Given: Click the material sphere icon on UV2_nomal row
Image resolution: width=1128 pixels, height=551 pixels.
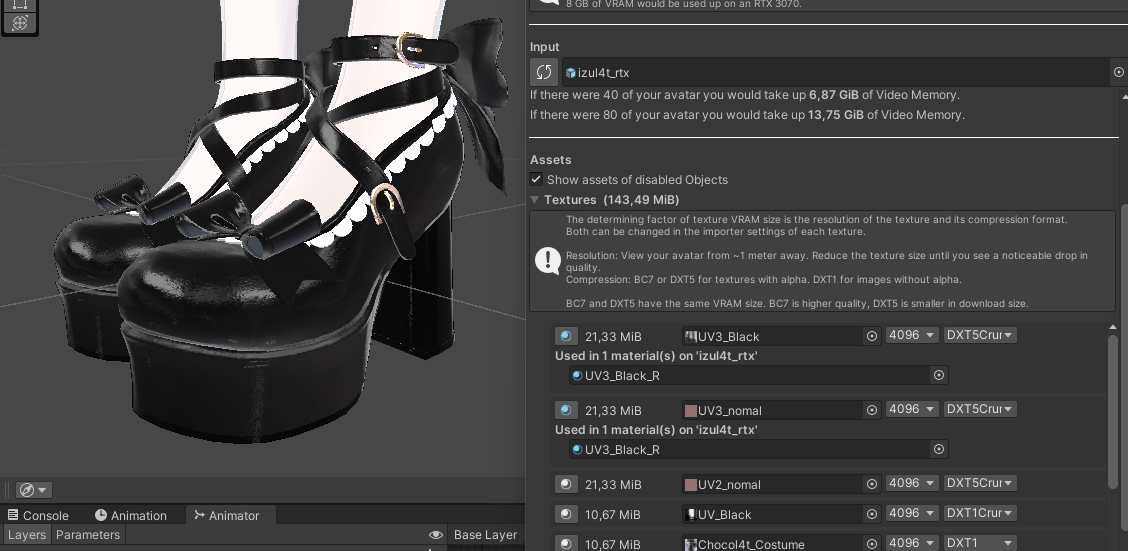Looking at the screenshot, I should point(567,484).
